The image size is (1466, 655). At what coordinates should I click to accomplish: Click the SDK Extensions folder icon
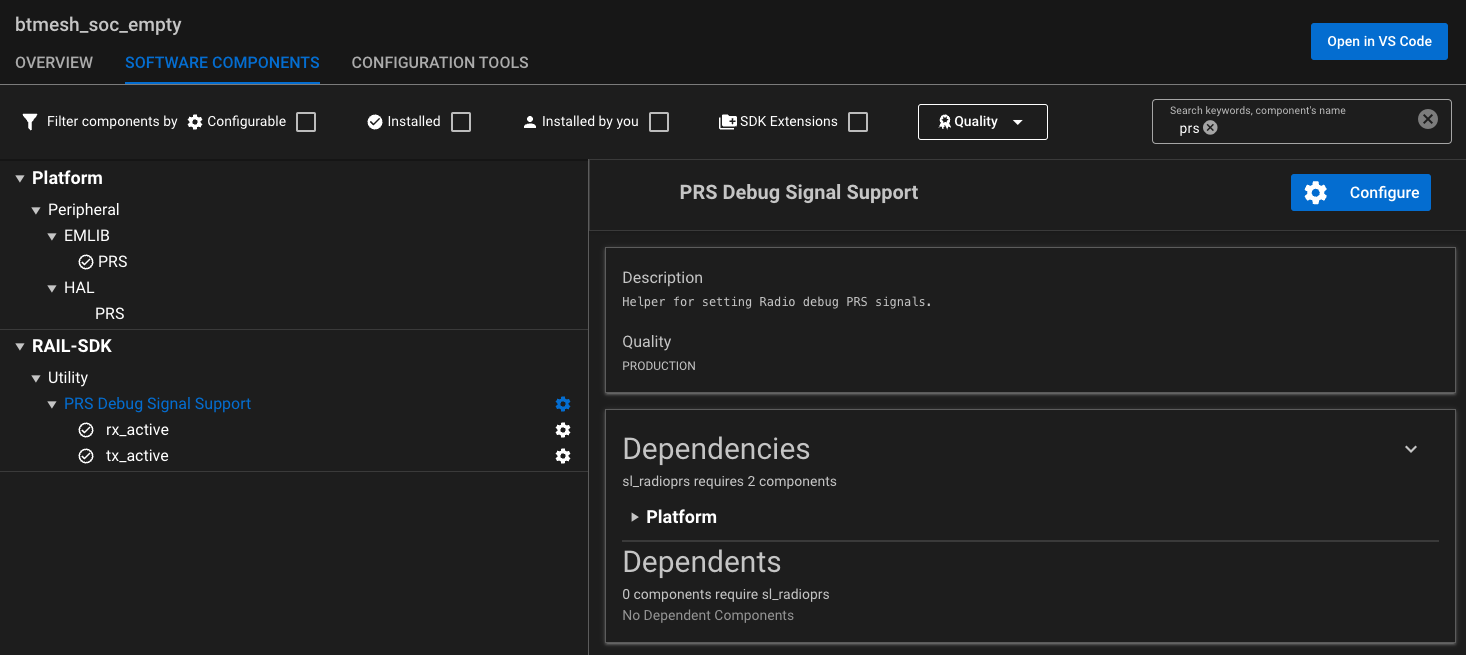coord(728,122)
